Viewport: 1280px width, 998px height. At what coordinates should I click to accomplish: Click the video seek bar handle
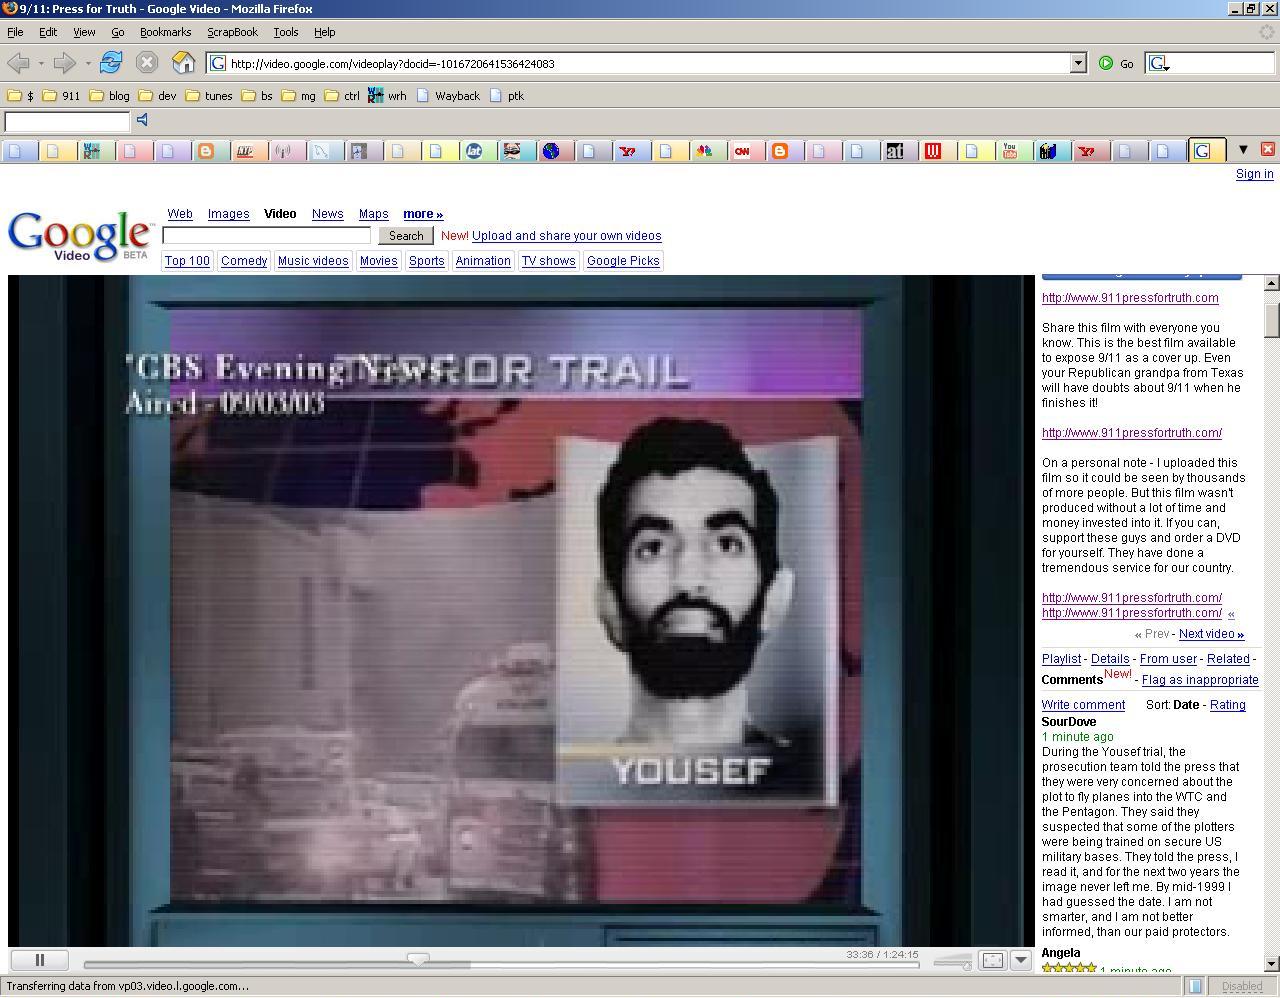click(x=418, y=960)
